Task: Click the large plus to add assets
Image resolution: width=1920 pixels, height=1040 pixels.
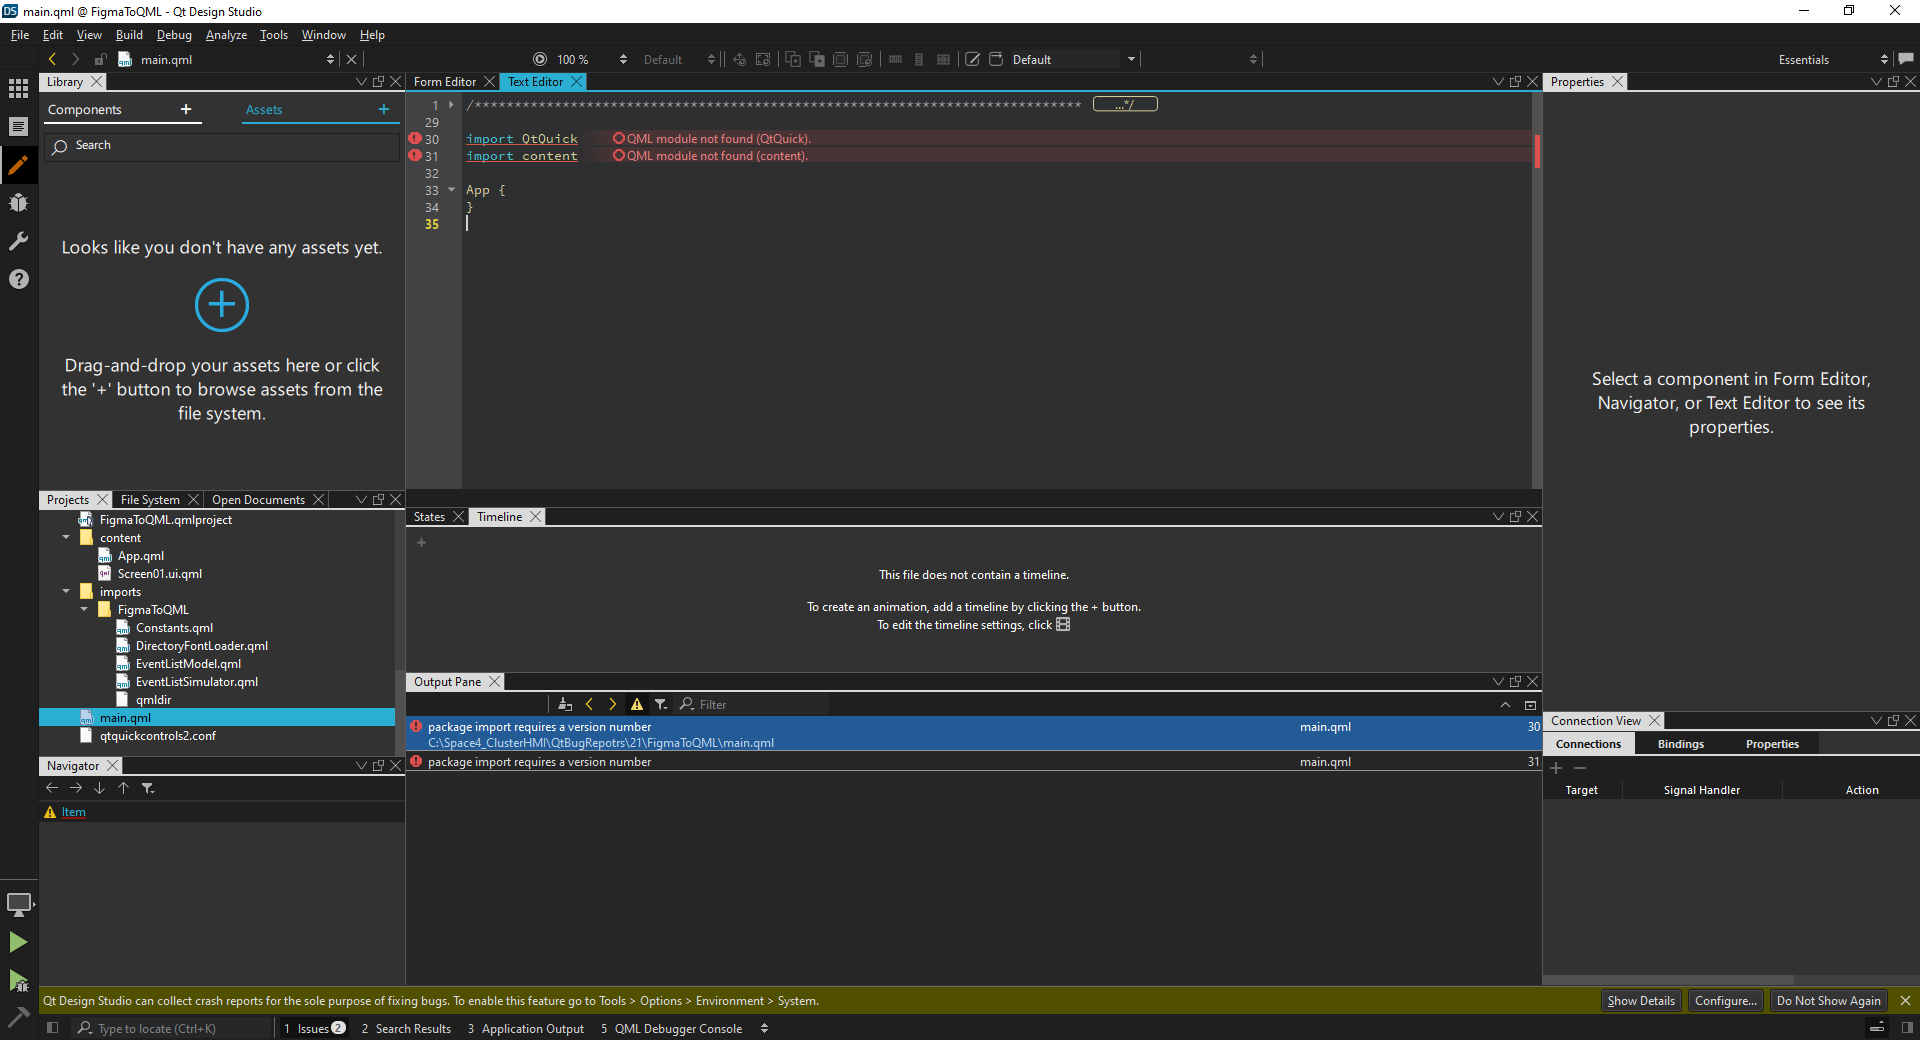Action: (221, 305)
